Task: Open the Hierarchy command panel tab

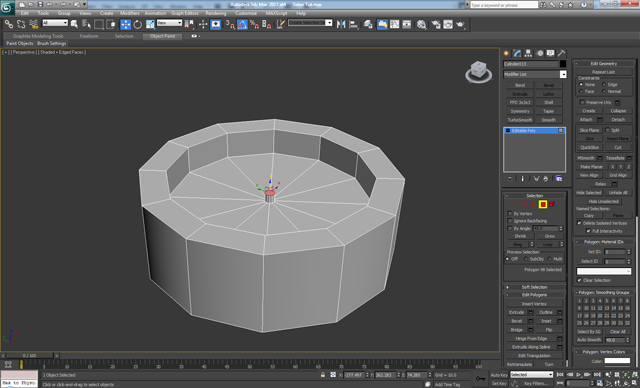Action: (529, 53)
